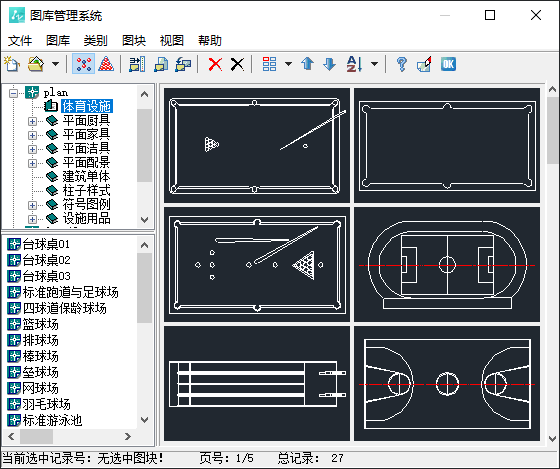Select the 体育设施 tree item
Image resolution: width=560 pixels, height=469 pixels.
point(87,106)
